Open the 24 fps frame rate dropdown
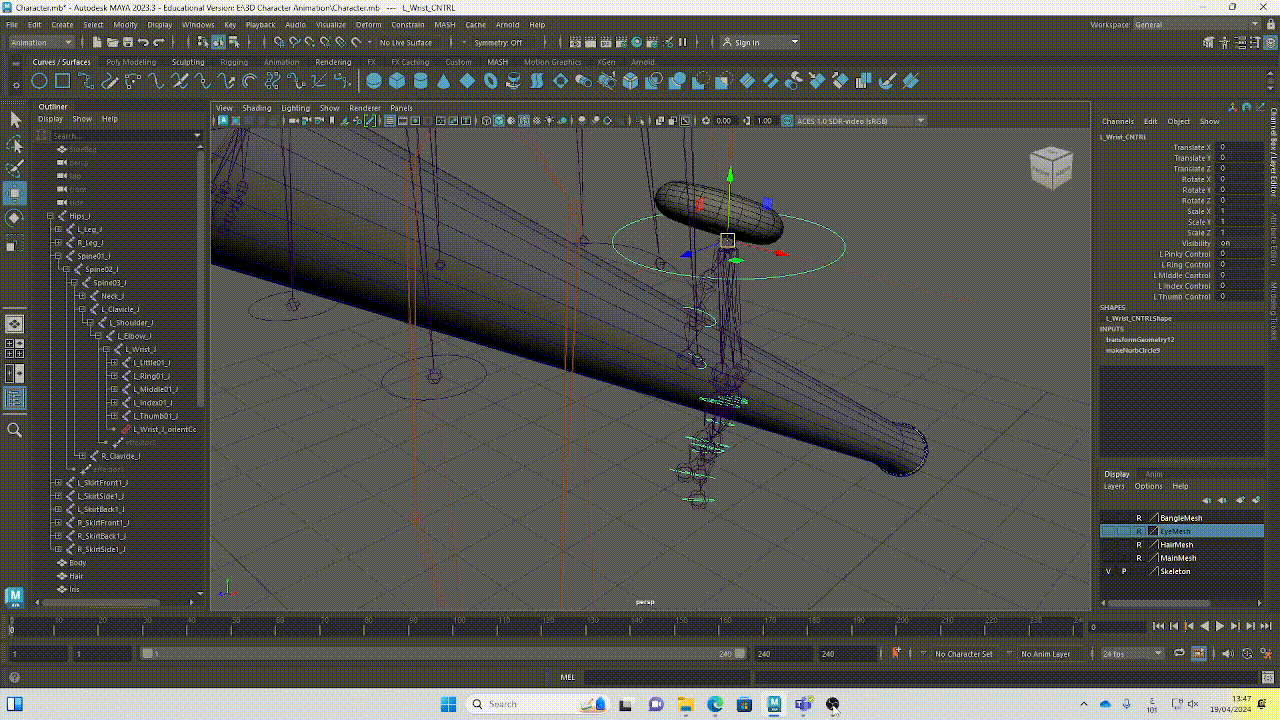 (1132, 654)
